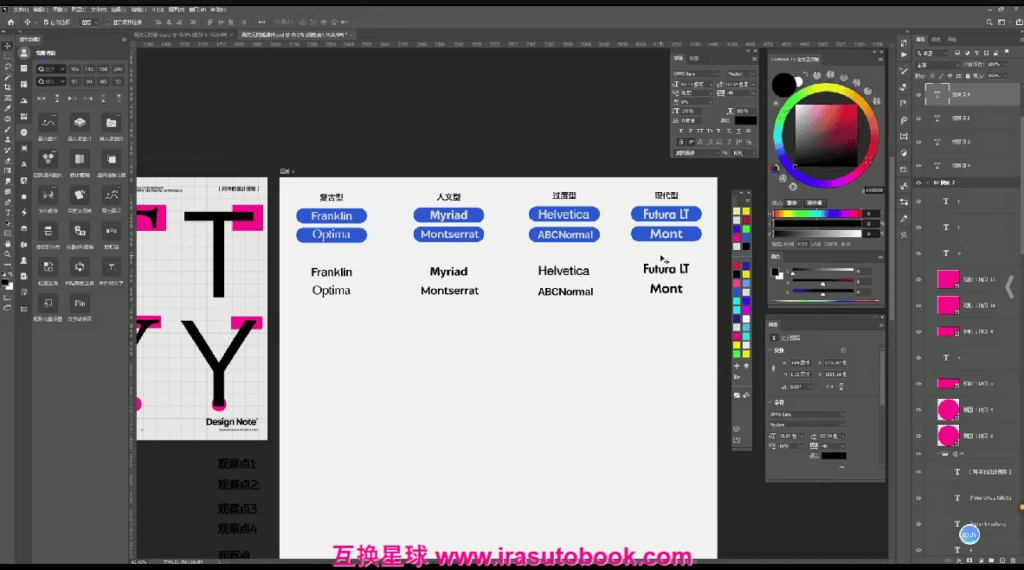Image resolution: width=1024 pixels, height=570 pixels.
Task: Hide the selected top text layer
Action: pos(919,95)
